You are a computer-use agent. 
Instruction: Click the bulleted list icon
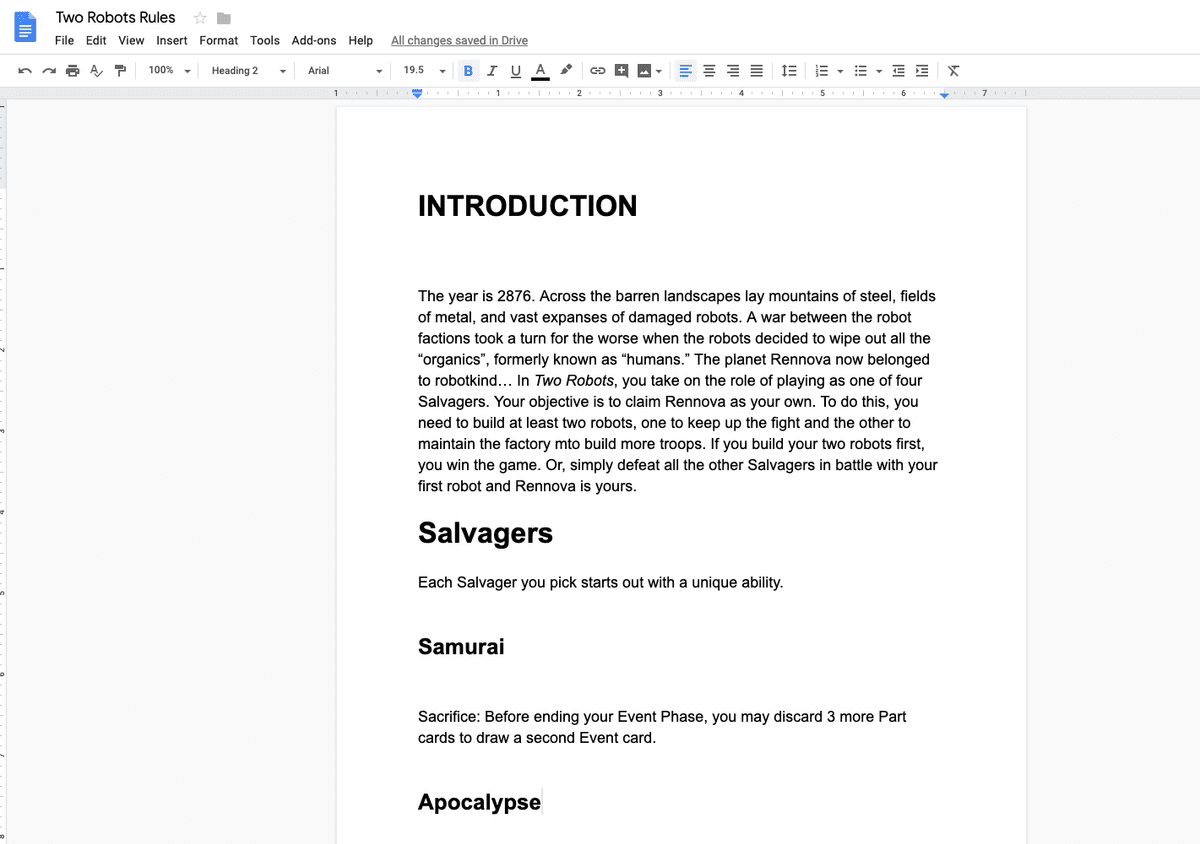(x=860, y=71)
